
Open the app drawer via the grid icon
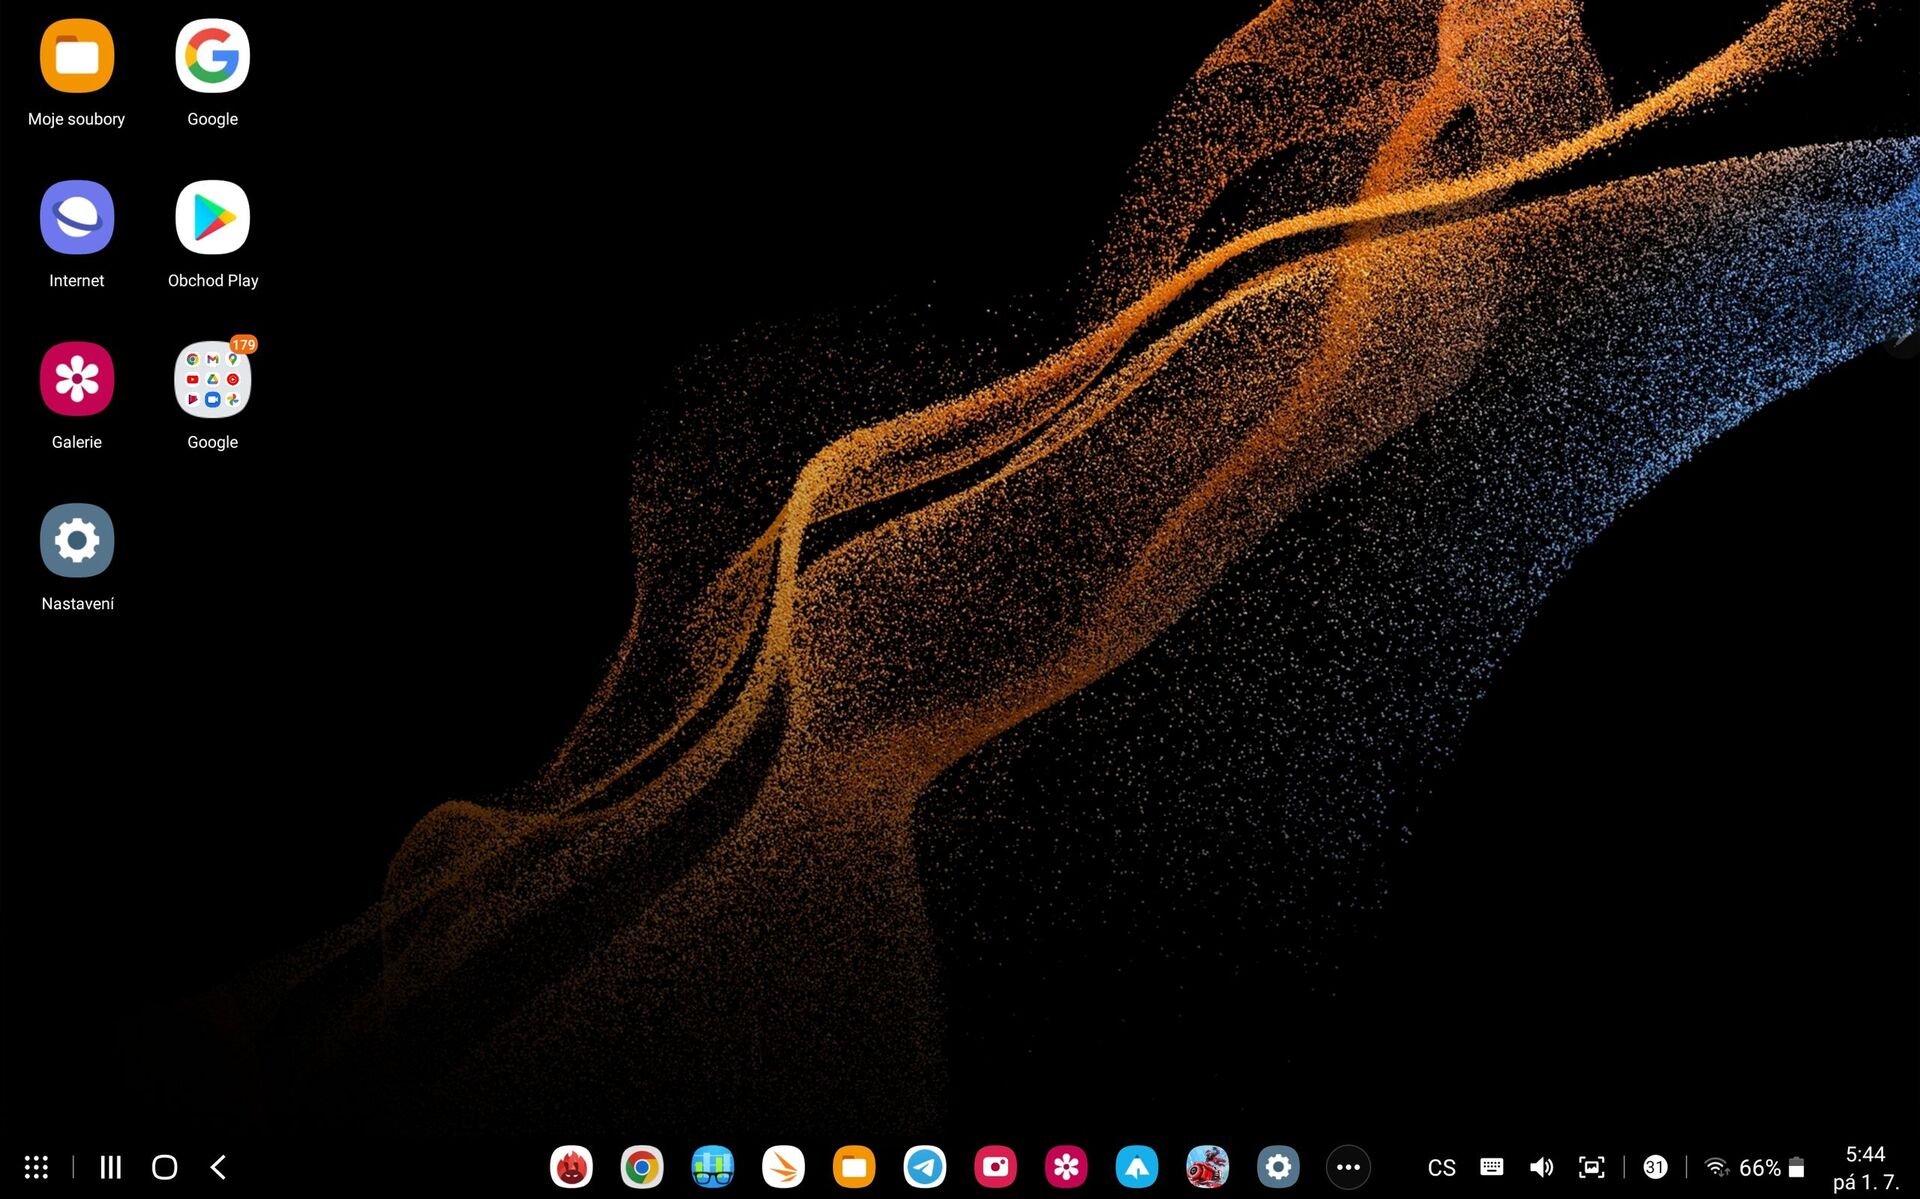pos(36,1166)
